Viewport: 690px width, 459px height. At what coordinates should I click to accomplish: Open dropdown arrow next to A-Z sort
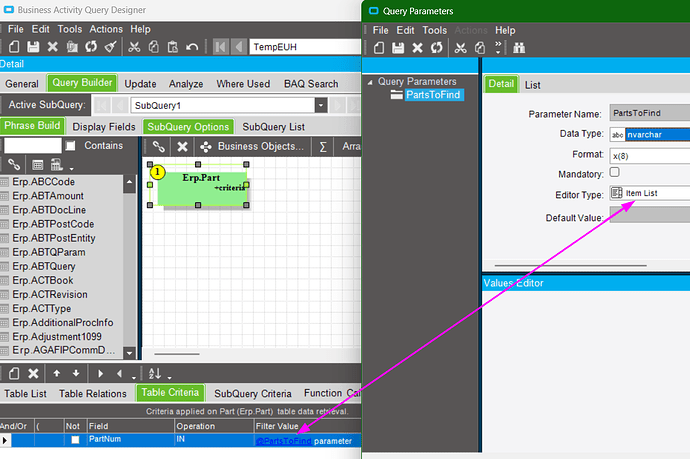[x=169, y=378]
